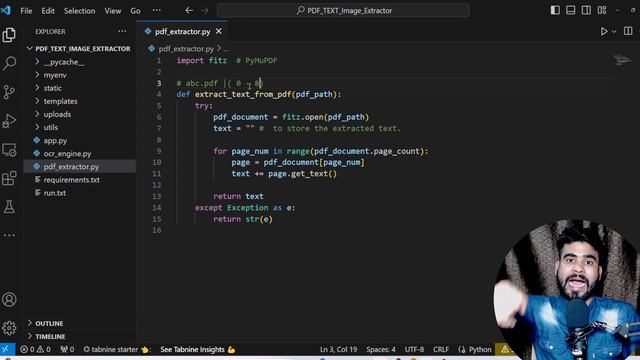Open the Accounts menu icon

[x=9, y=300]
